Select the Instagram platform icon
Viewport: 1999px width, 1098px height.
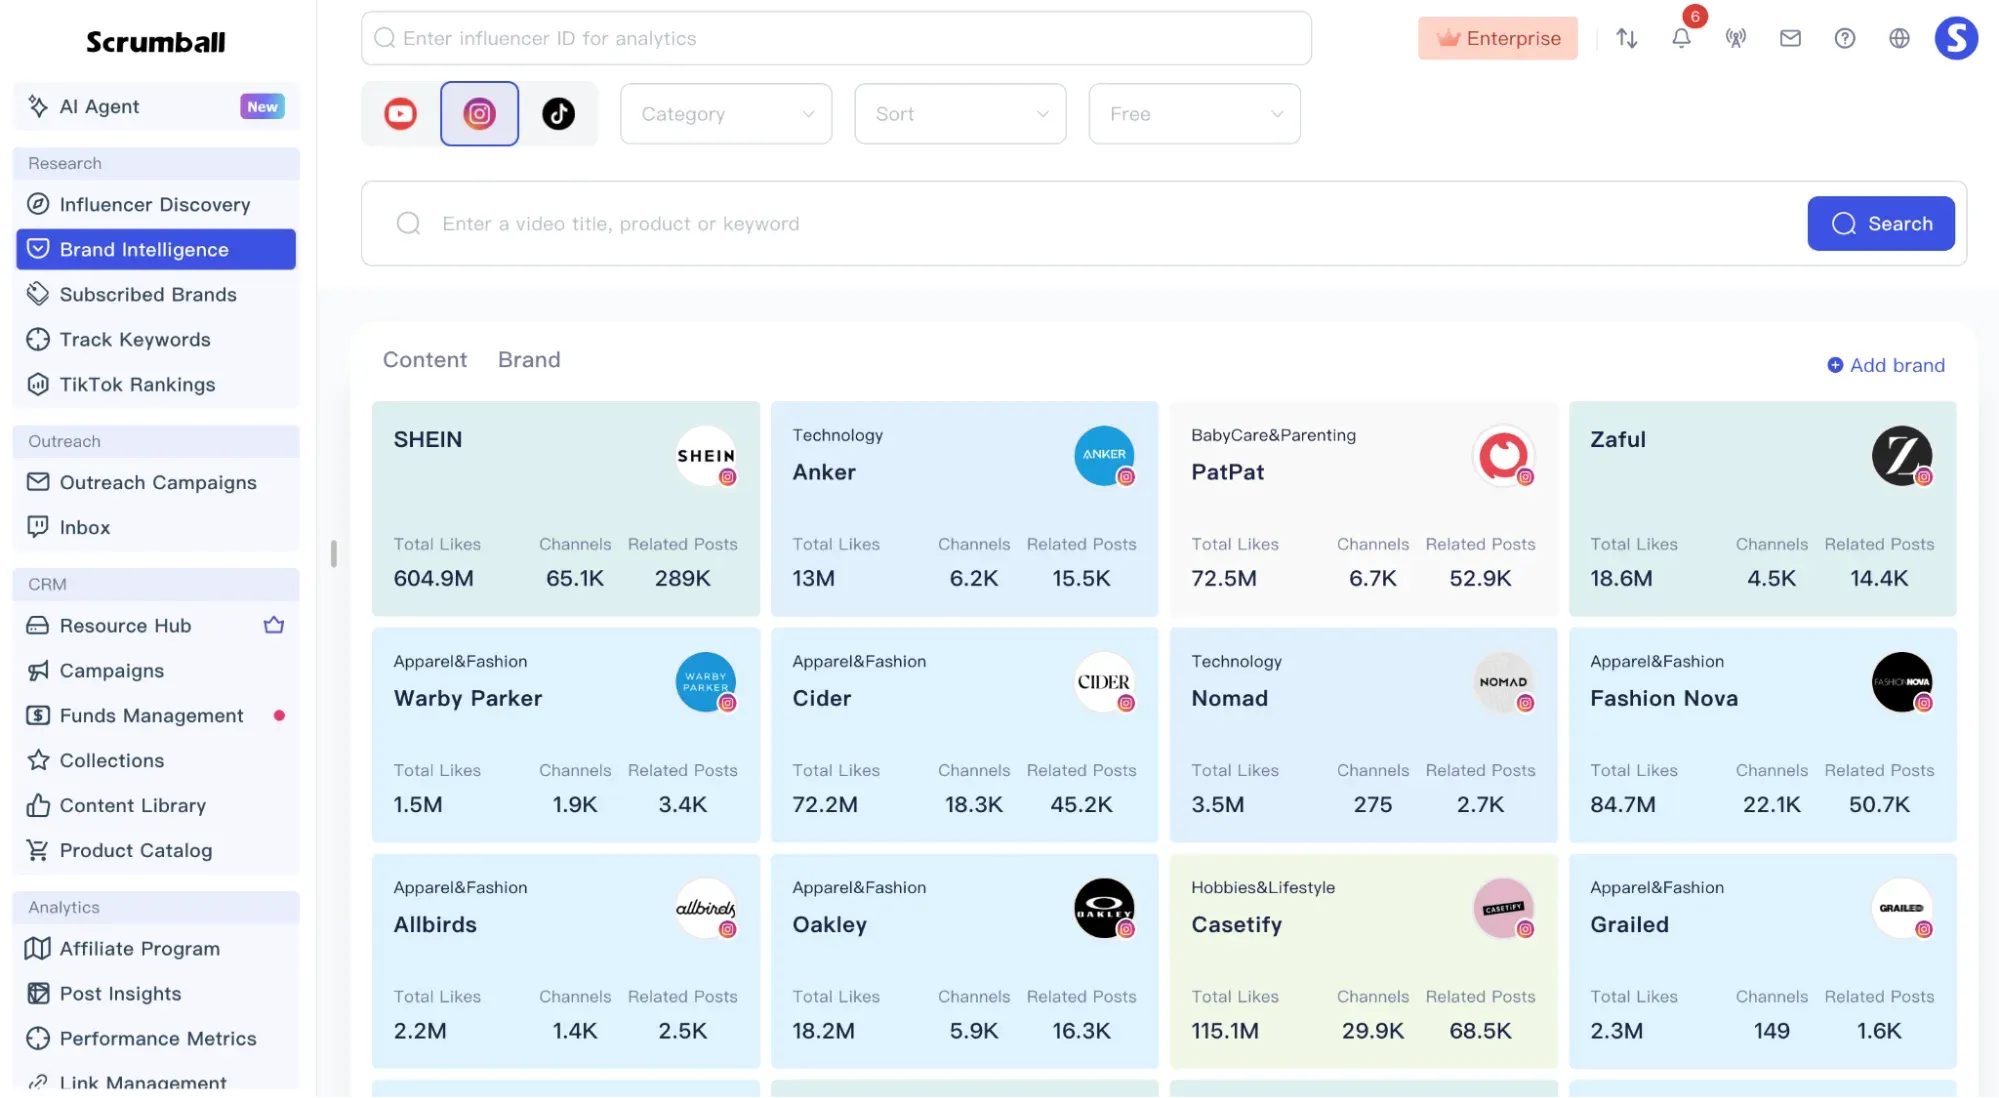tap(479, 114)
